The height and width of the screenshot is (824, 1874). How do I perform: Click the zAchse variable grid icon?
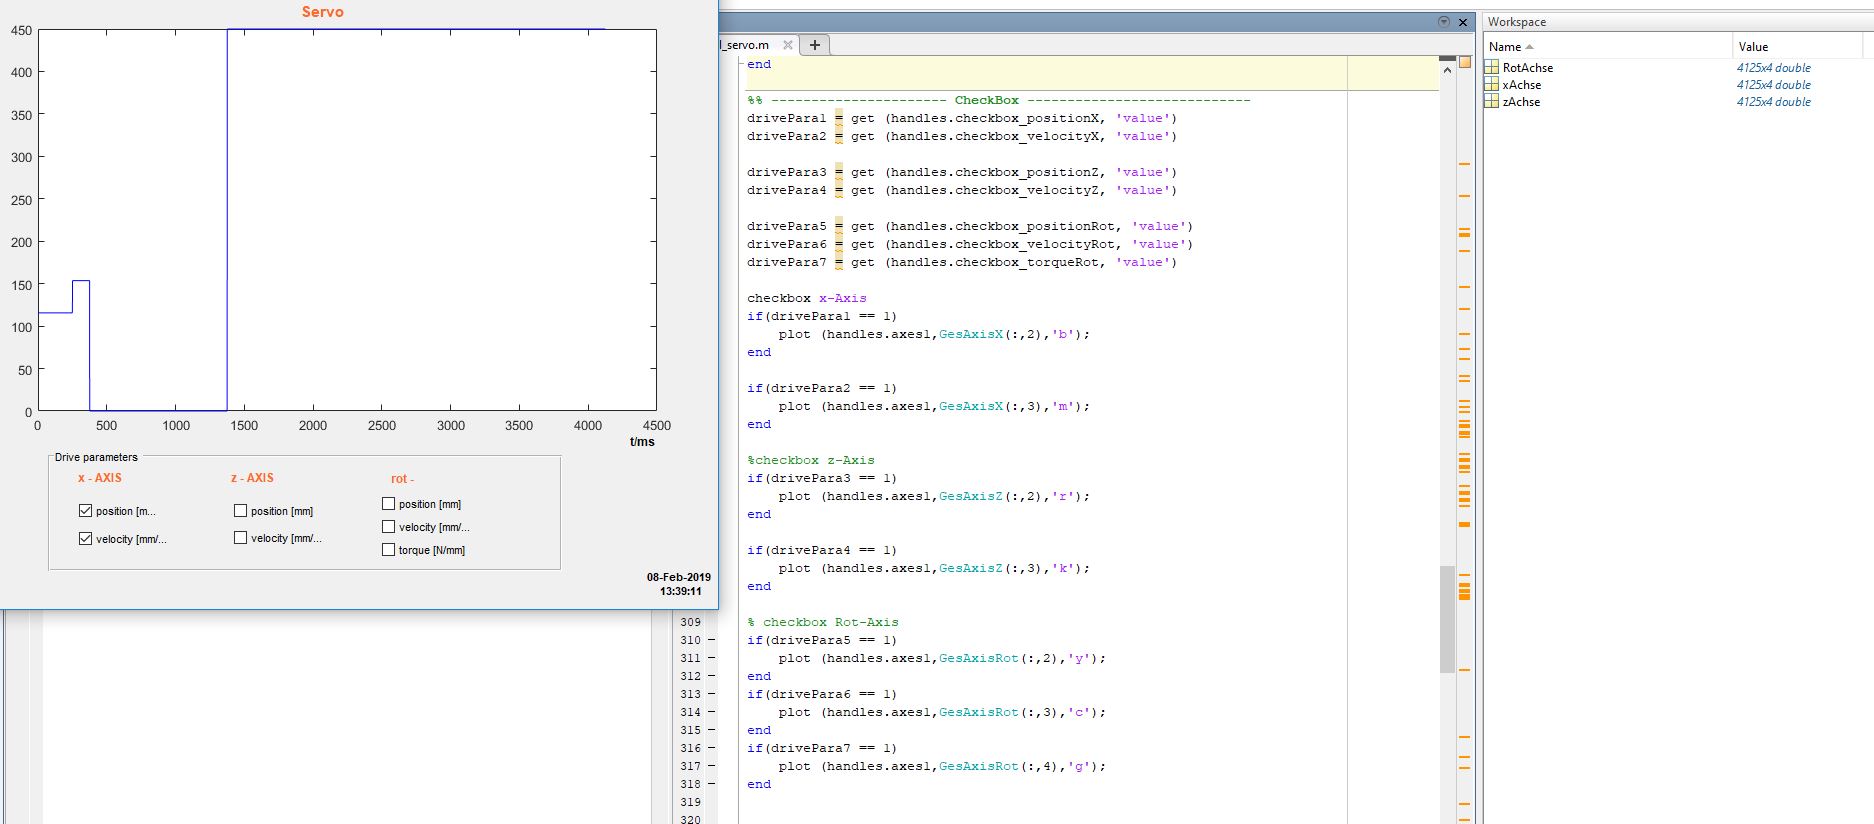tap(1491, 102)
